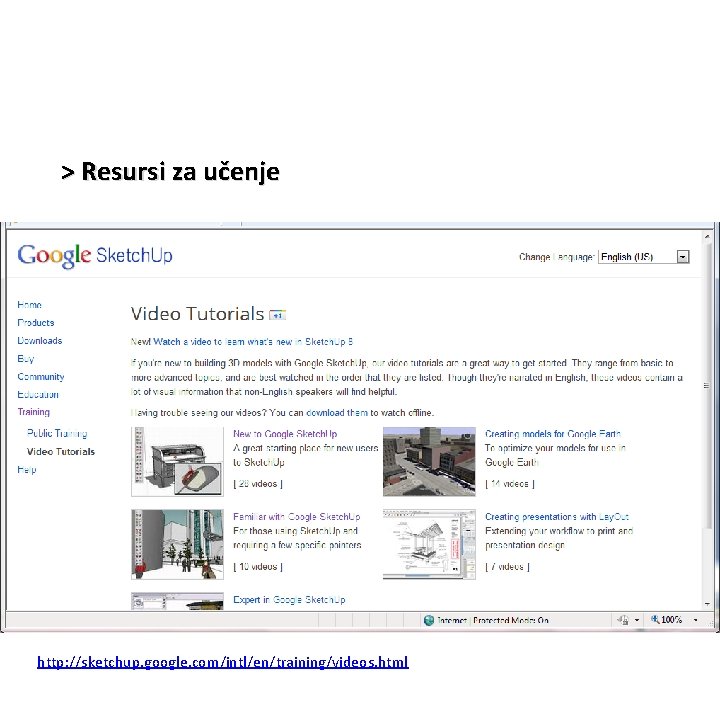Select the English (US) language combo box
720x720 pixels.
point(644,257)
